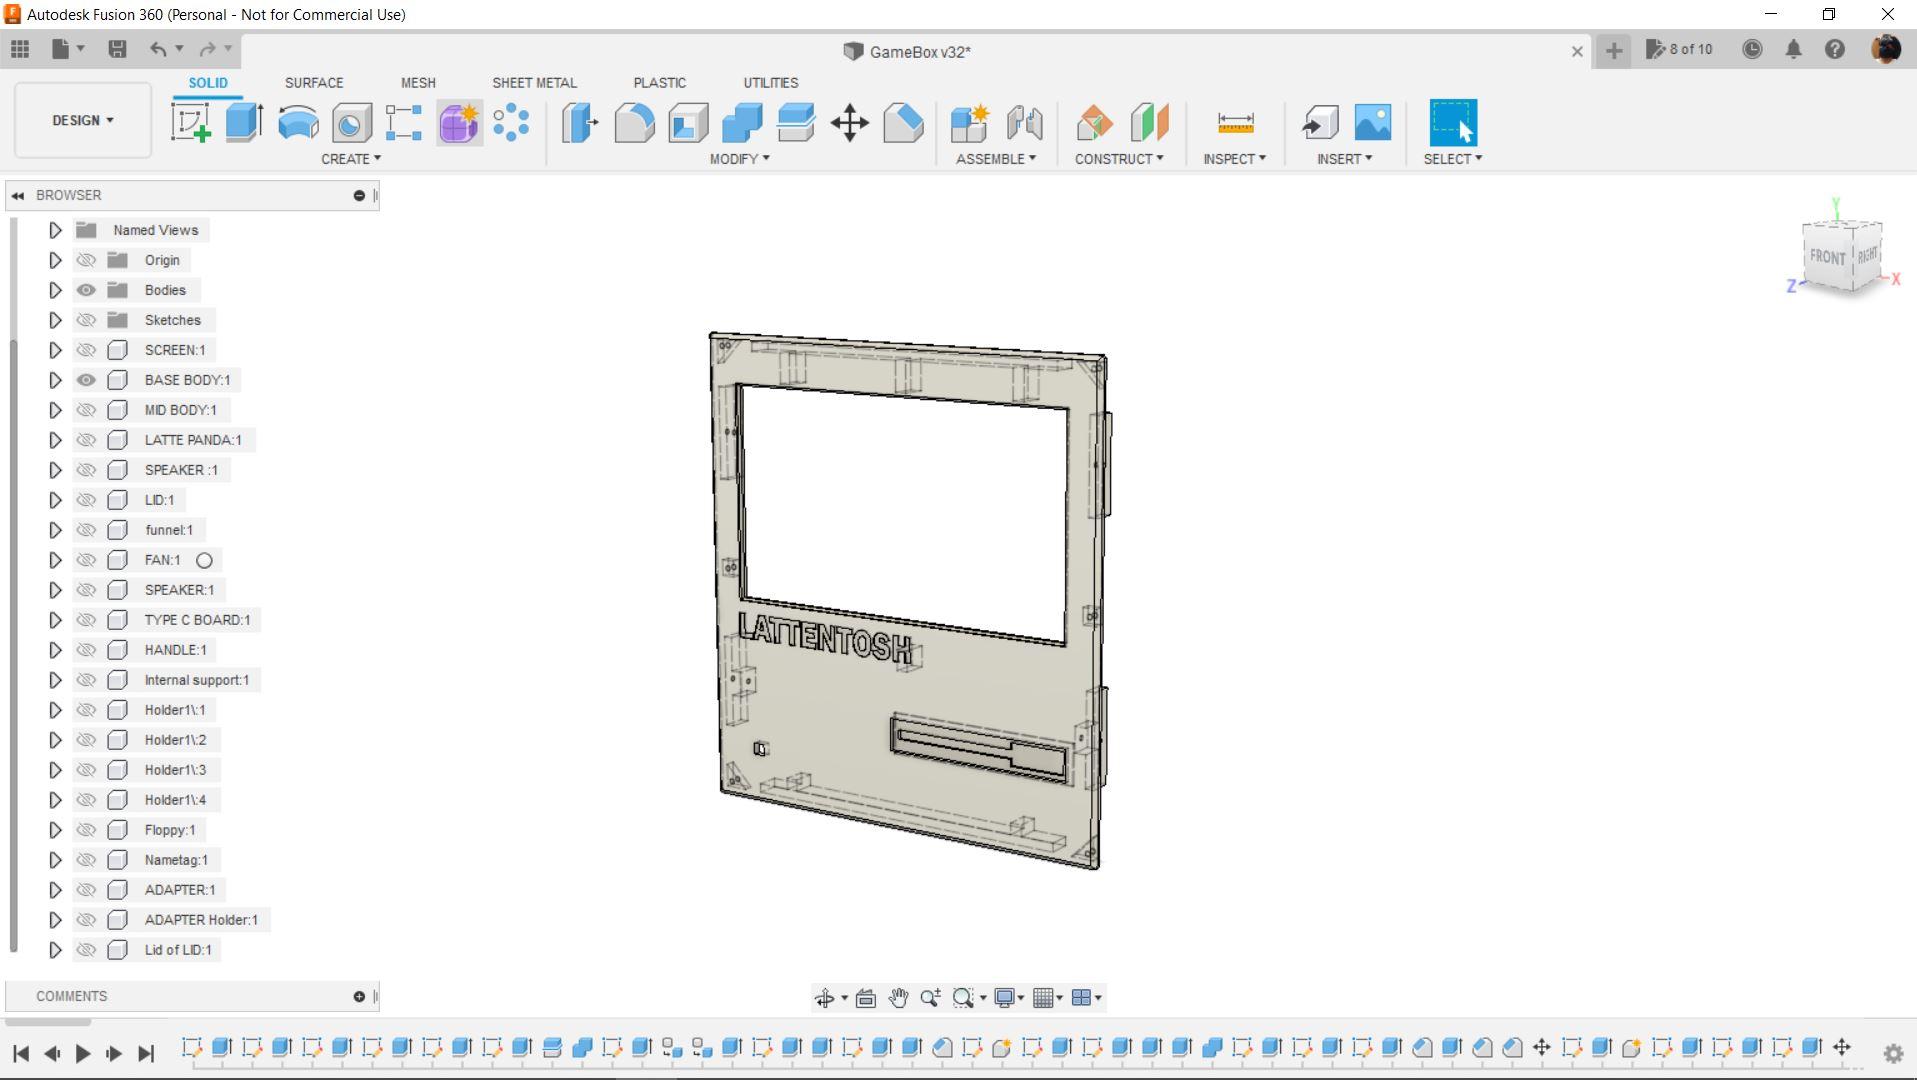The width and height of the screenshot is (1917, 1080).
Task: Expand Floppy:1 component
Action: (x=55, y=830)
